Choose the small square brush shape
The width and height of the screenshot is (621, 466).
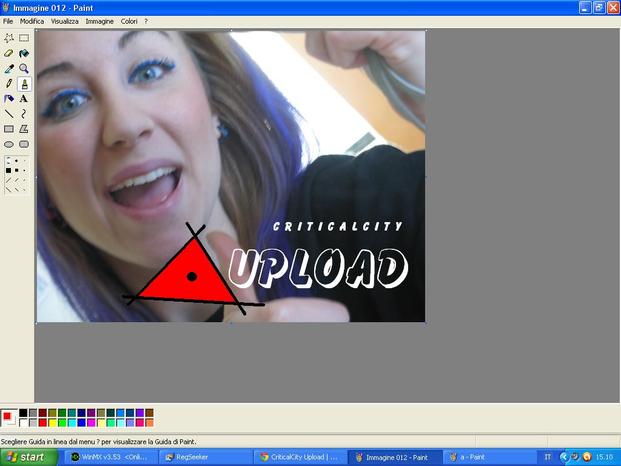click(x=24, y=171)
